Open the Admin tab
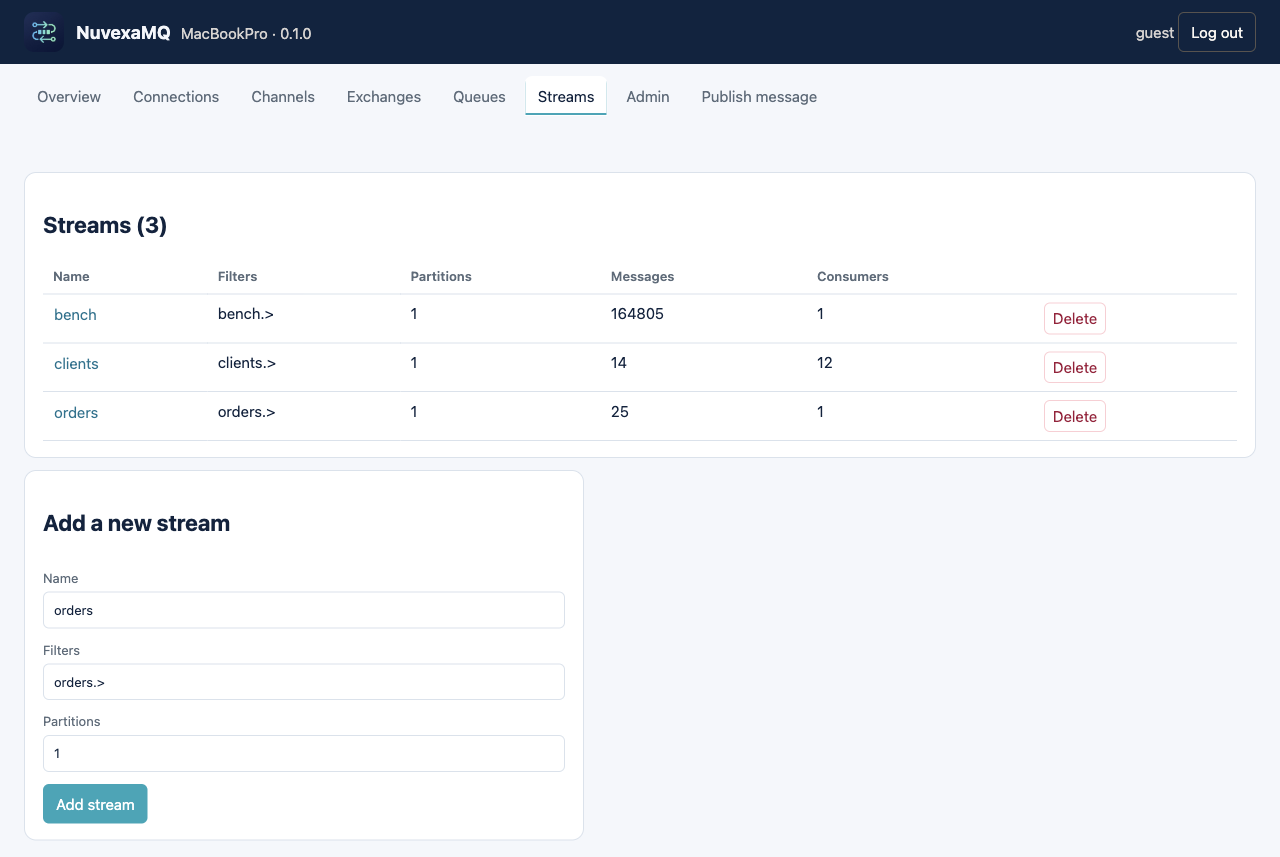Image resolution: width=1280 pixels, height=857 pixels. [648, 97]
